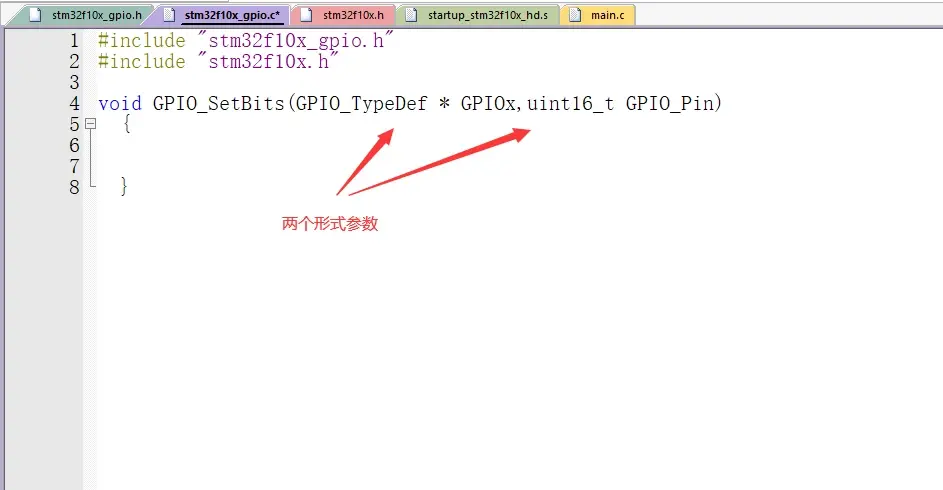Click file icon on startup_stm32f10x_hd.s tab
Viewport: 943px width, 490px height.
point(411,15)
